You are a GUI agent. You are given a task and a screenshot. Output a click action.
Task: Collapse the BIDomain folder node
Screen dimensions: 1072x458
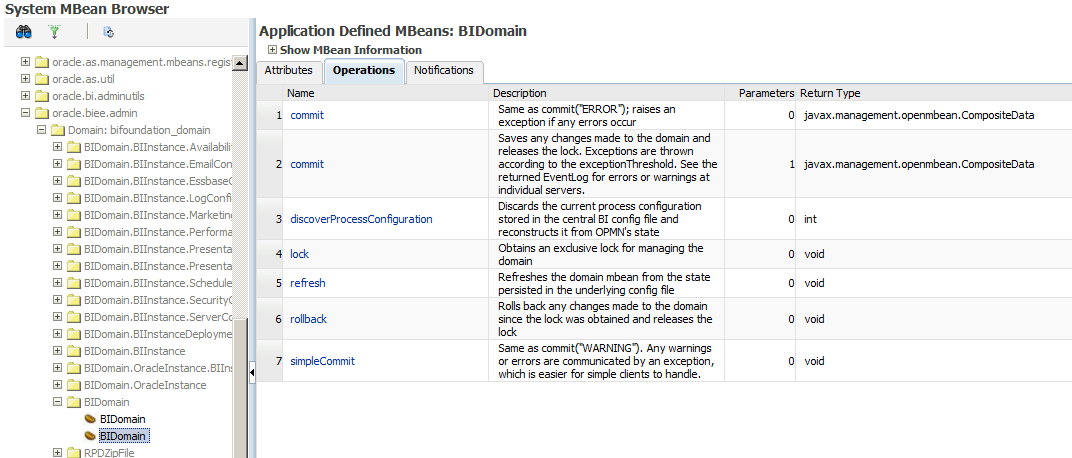(x=58, y=402)
